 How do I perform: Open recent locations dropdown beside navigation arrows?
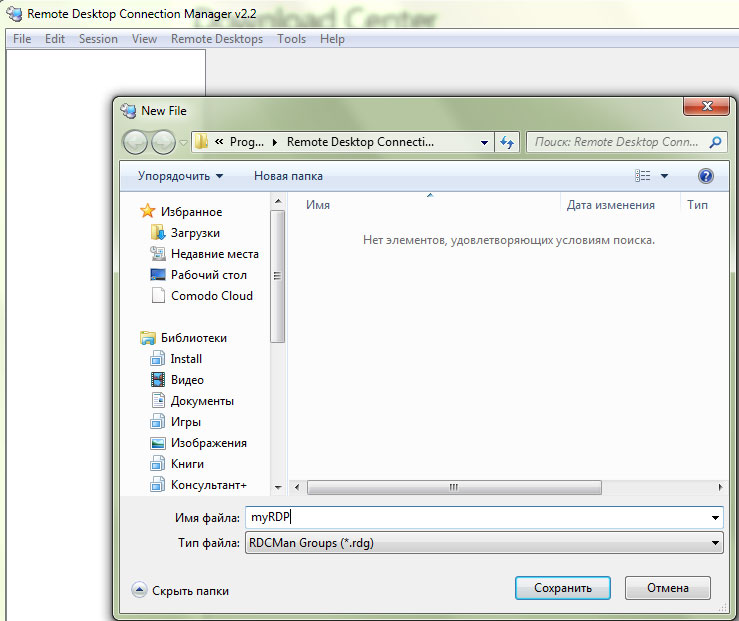point(183,142)
